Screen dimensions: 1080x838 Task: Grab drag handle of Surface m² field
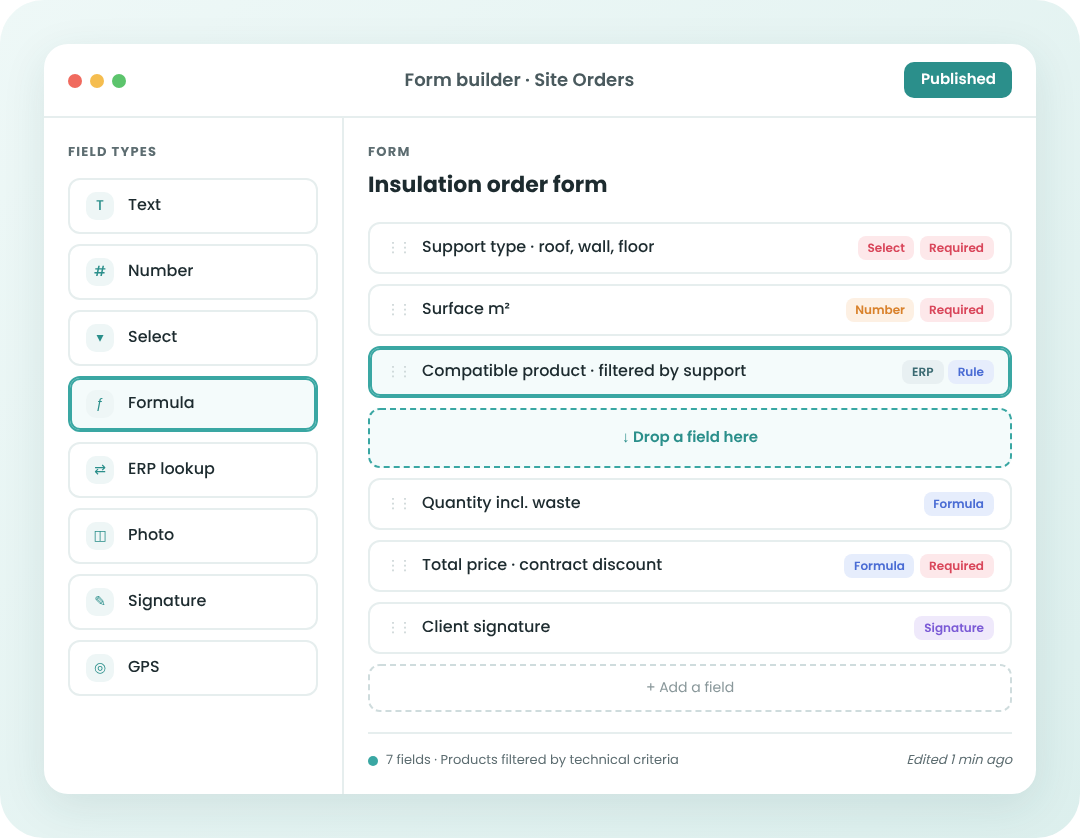(399, 309)
